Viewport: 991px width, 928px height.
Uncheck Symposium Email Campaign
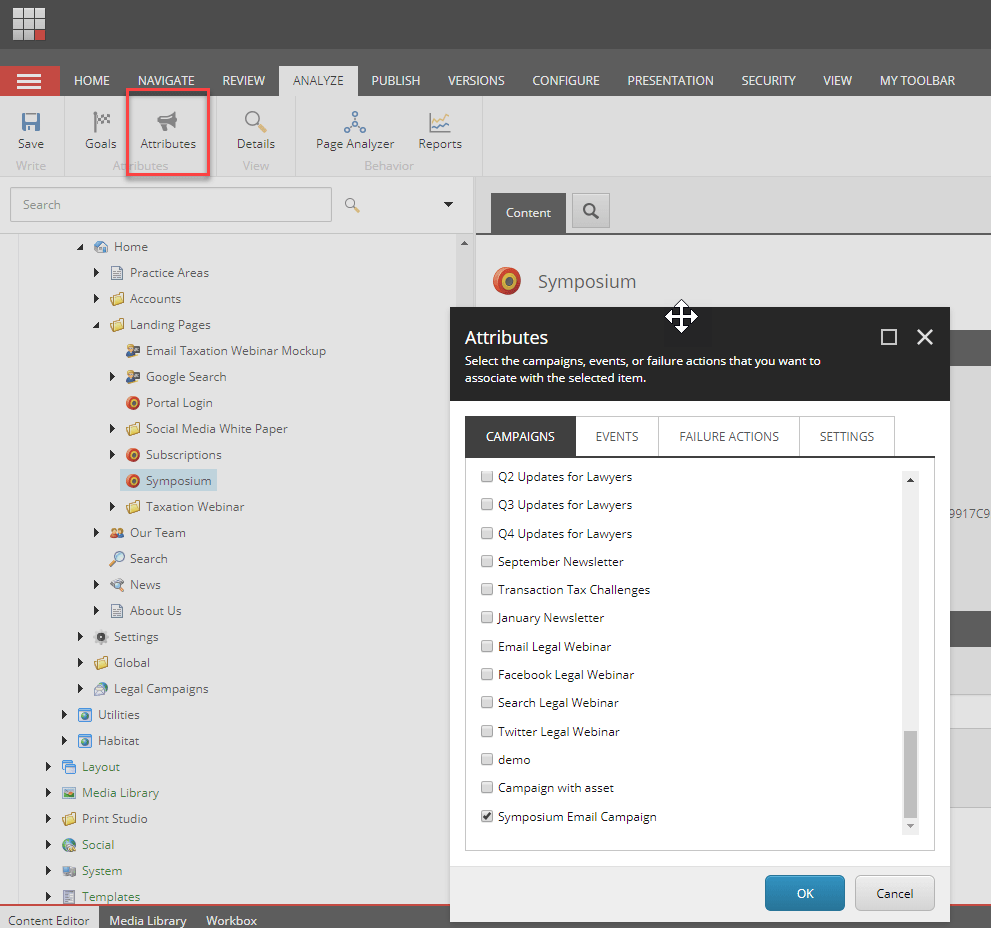[487, 816]
